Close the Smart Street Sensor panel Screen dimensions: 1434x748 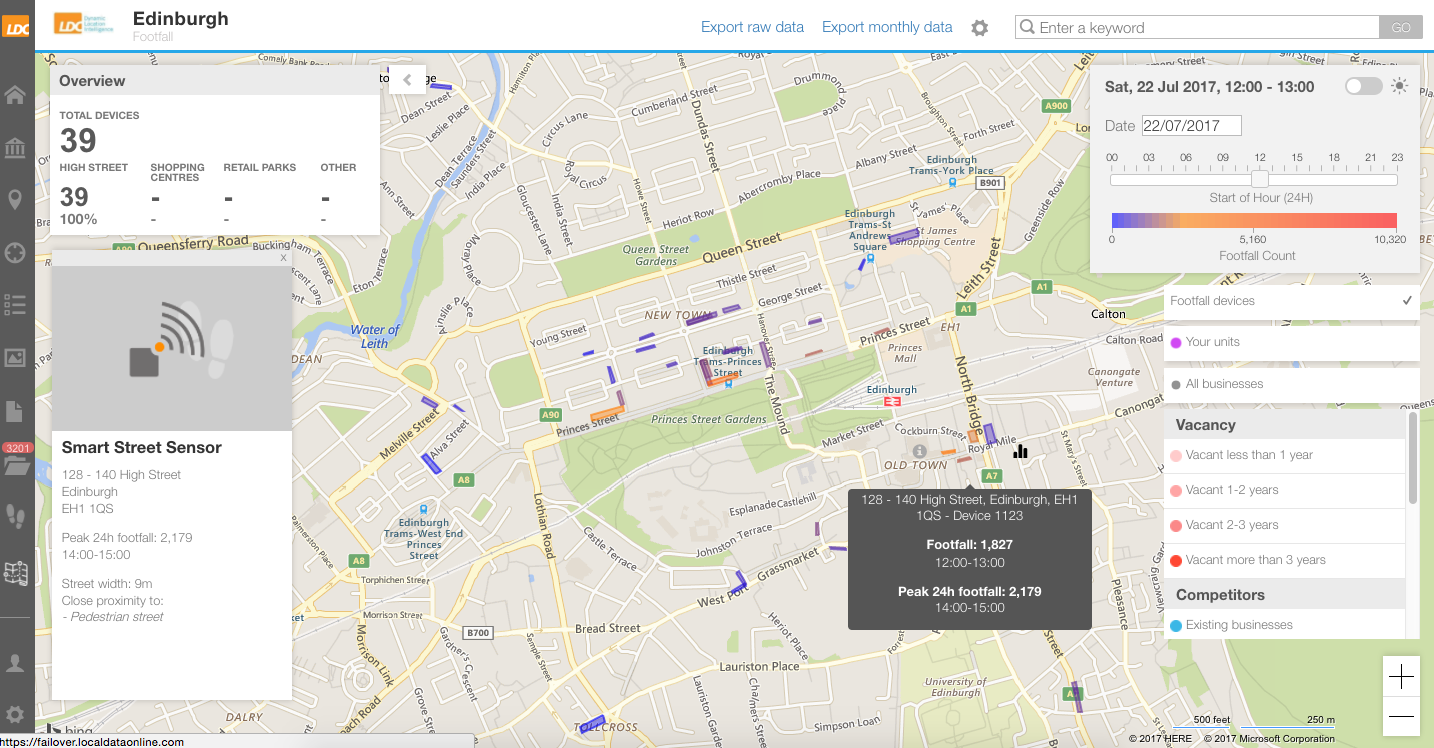(x=283, y=258)
